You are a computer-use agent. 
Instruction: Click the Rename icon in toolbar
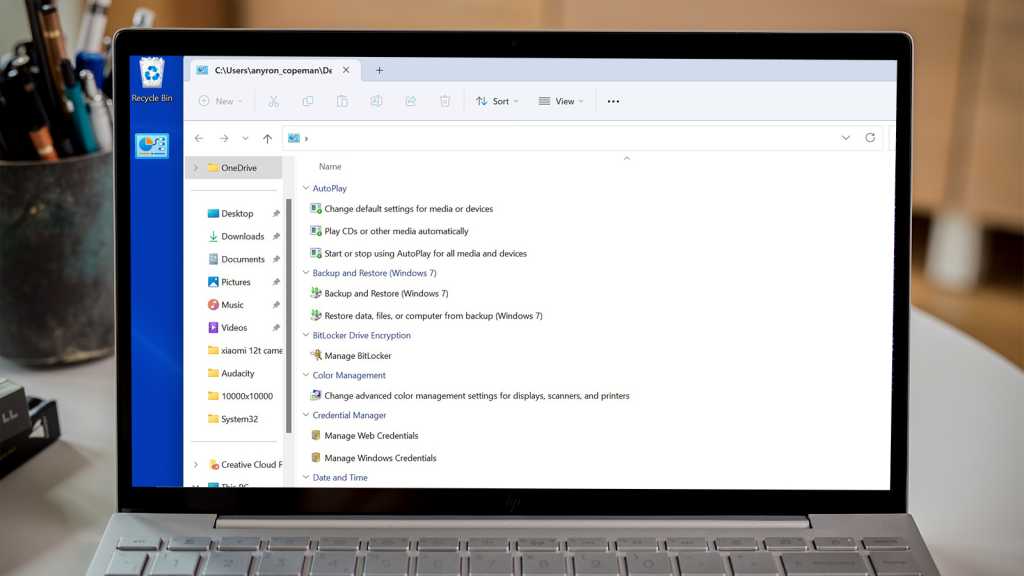[x=376, y=101]
